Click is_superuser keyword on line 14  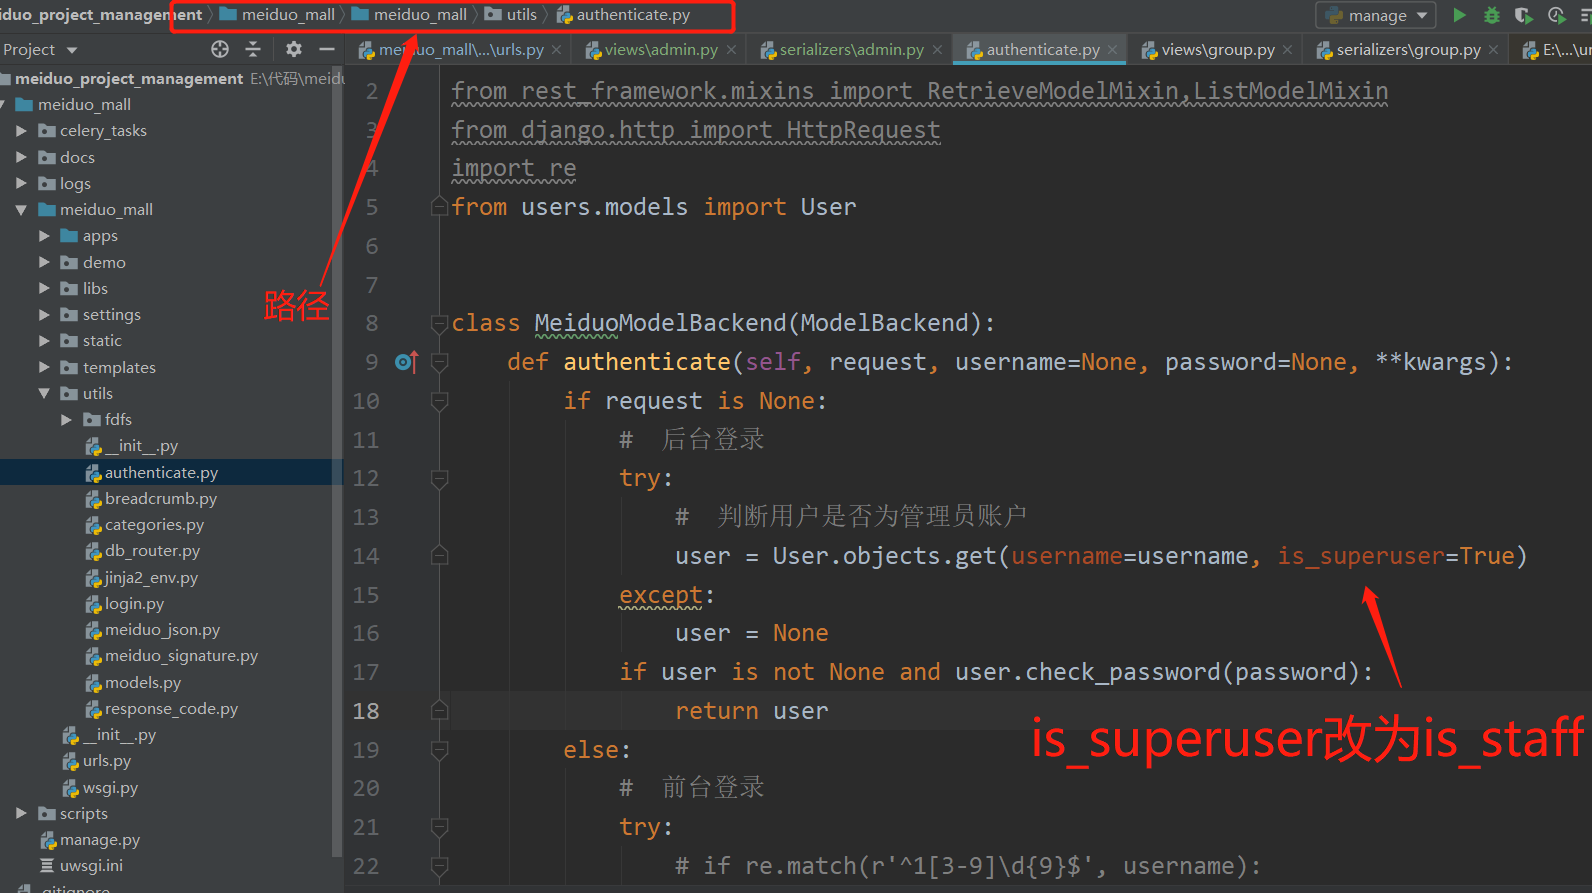point(1361,556)
